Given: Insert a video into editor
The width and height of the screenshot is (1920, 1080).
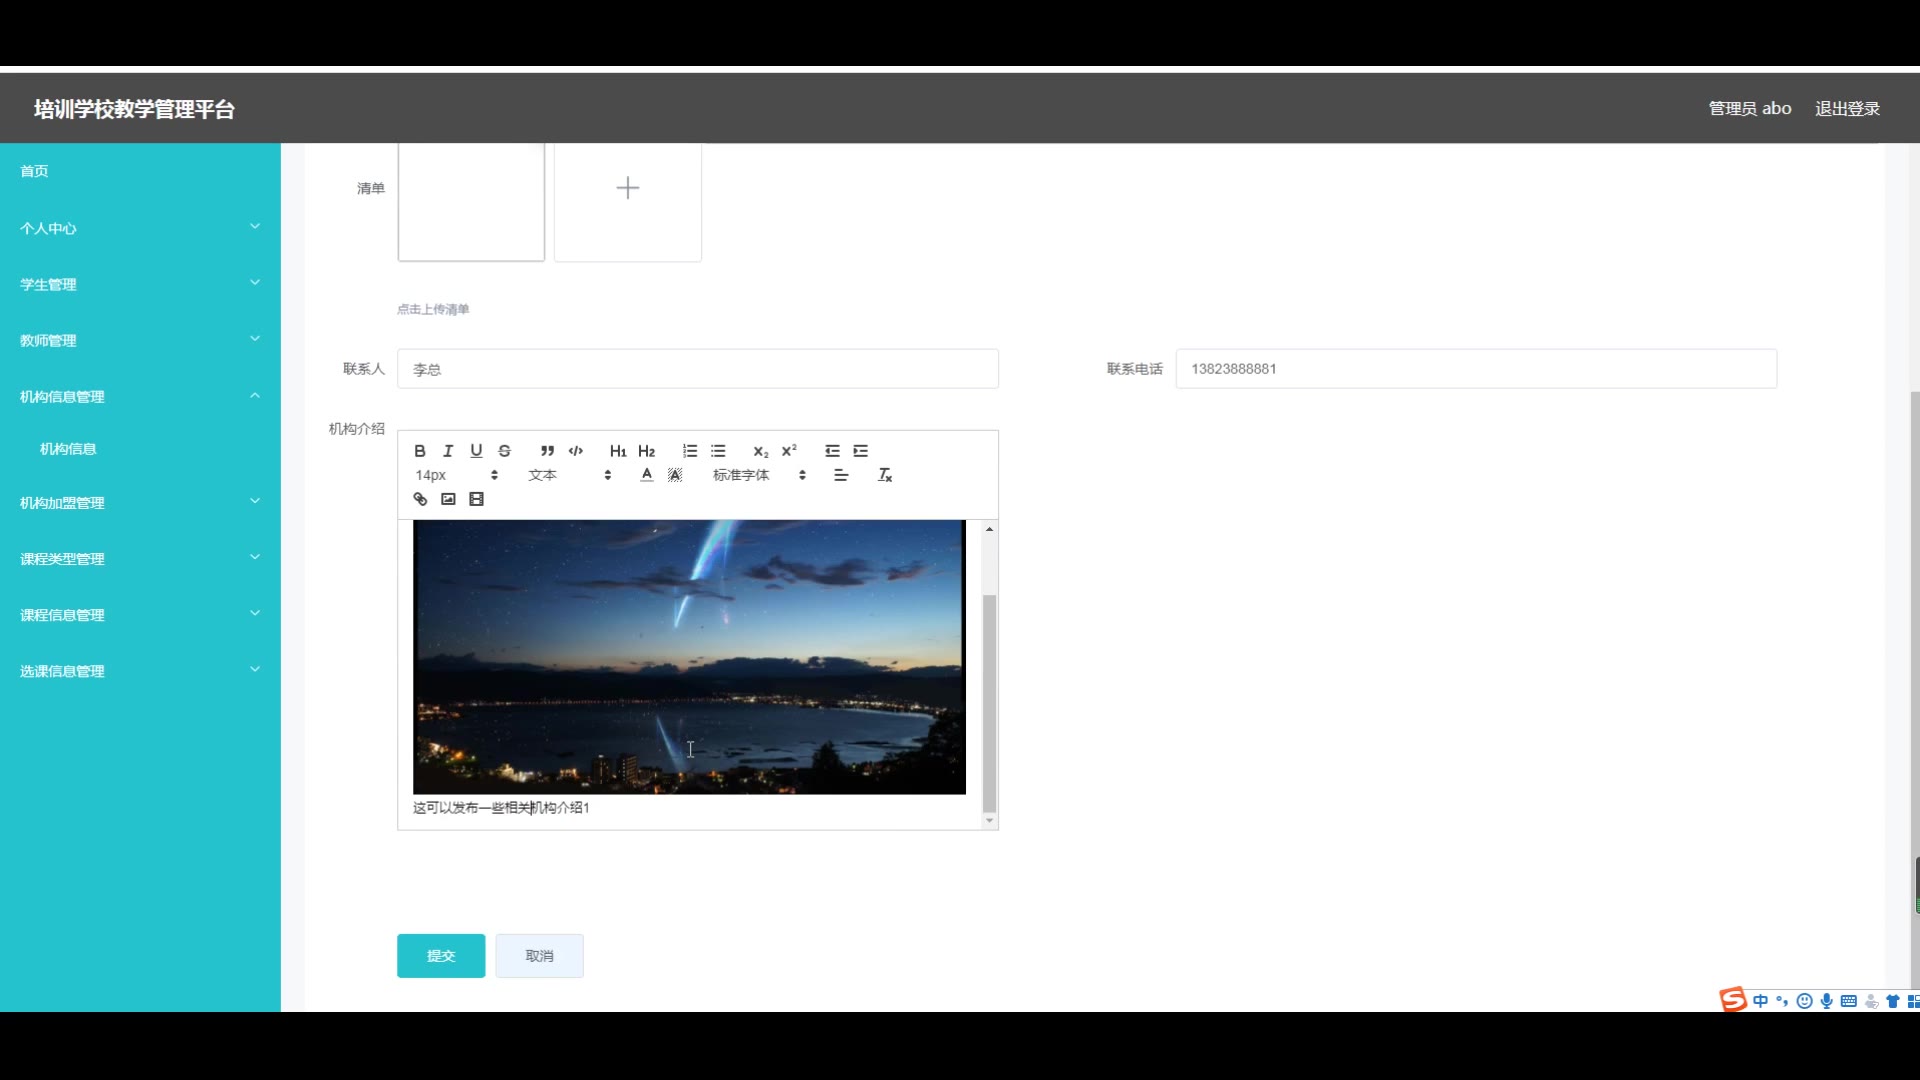Looking at the screenshot, I should pos(476,499).
